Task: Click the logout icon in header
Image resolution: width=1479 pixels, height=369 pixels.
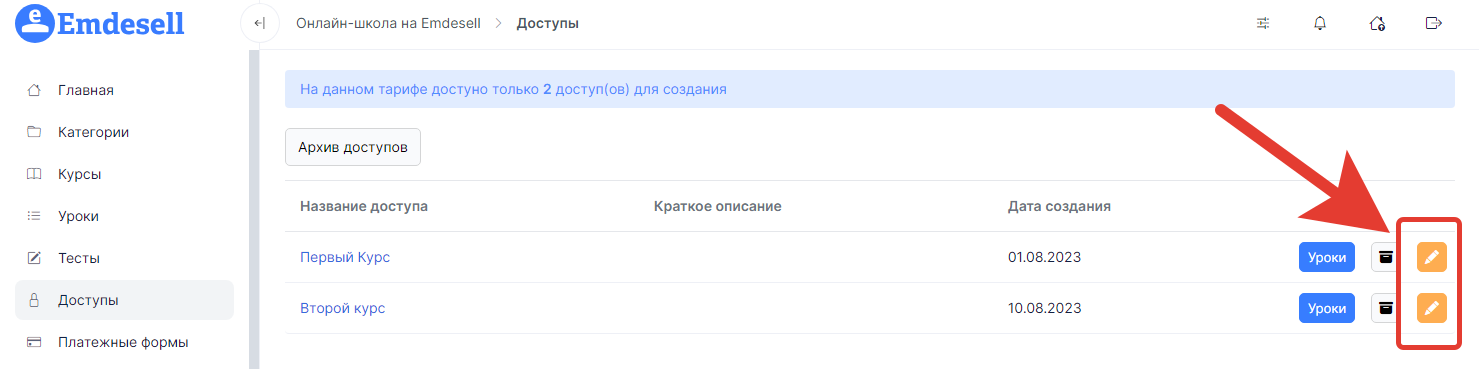Action: (1434, 23)
